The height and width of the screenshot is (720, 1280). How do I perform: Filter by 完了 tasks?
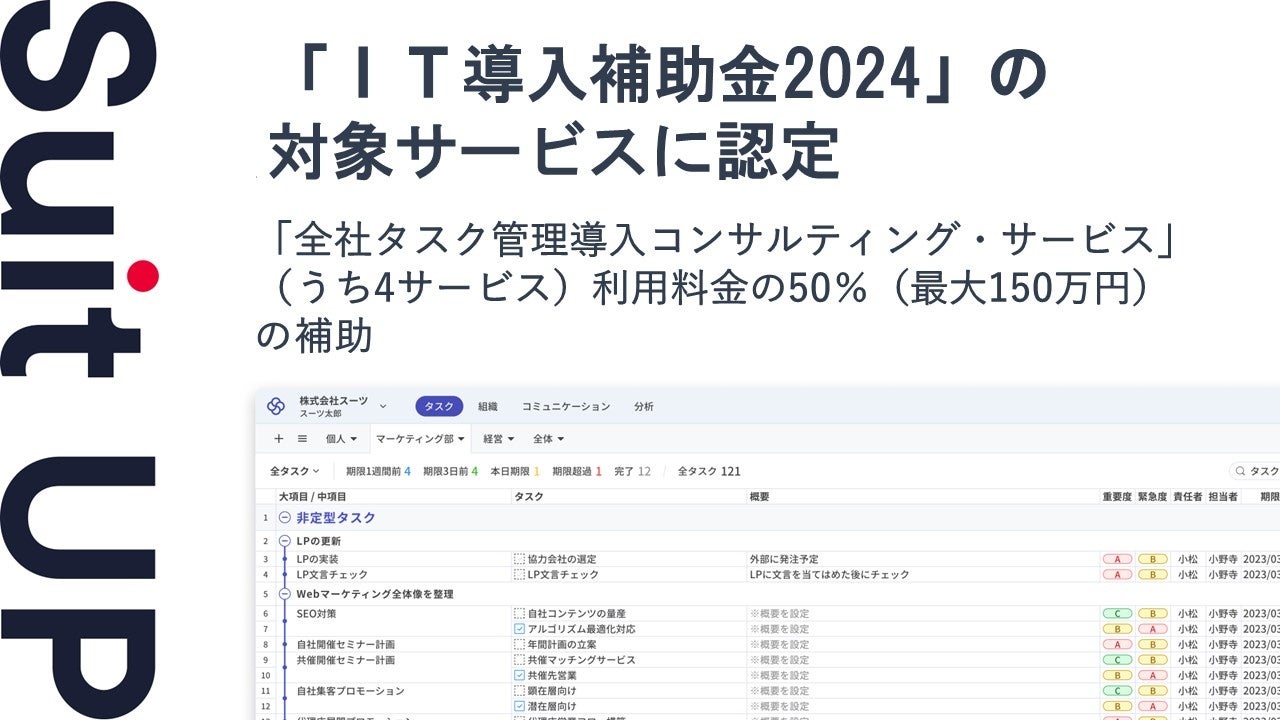(x=632, y=471)
